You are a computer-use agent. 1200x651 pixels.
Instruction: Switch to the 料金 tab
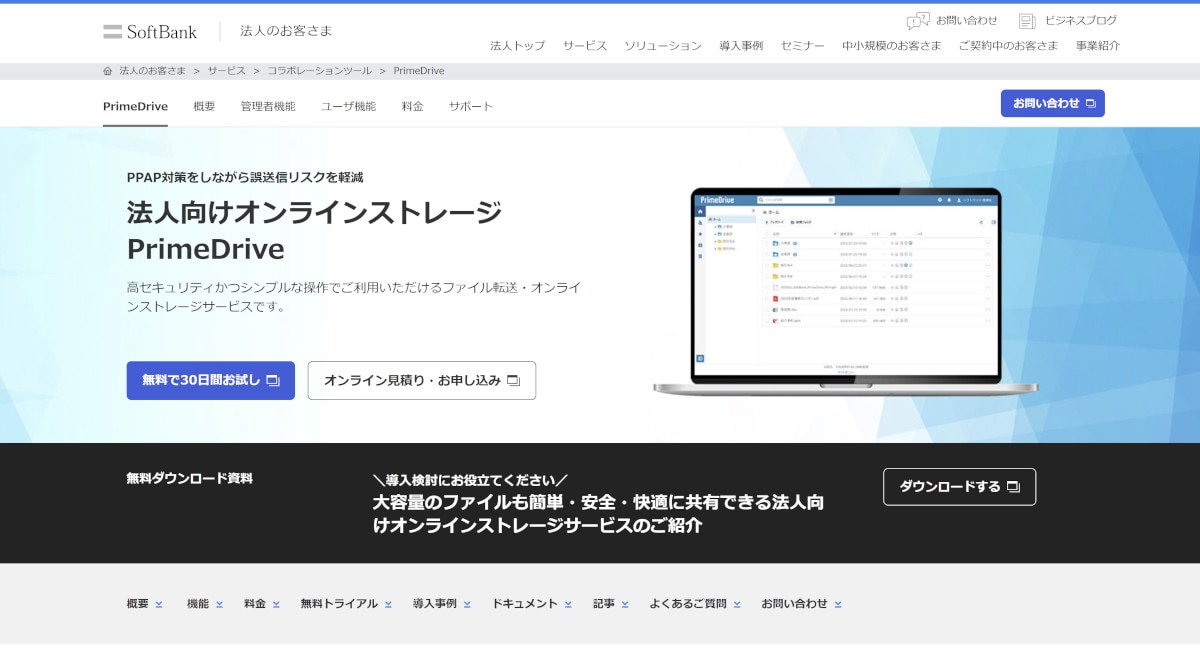pyautogui.click(x=412, y=106)
